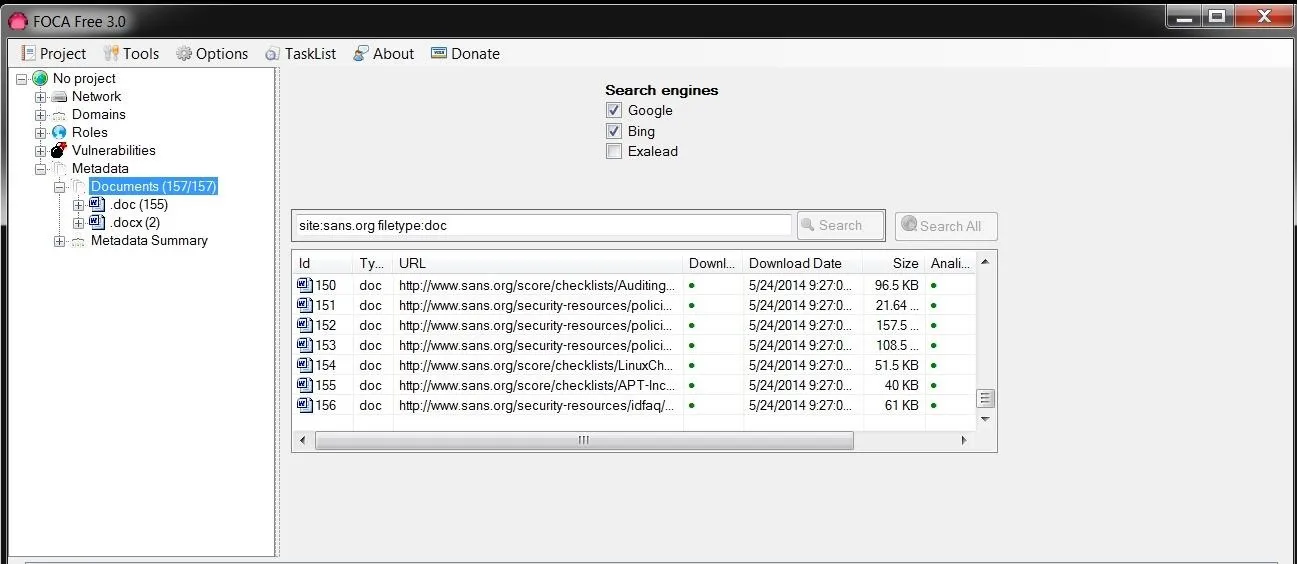1297x564 pixels.
Task: Click the horizontal scrollbar thumb of results list
Action: (x=584, y=440)
